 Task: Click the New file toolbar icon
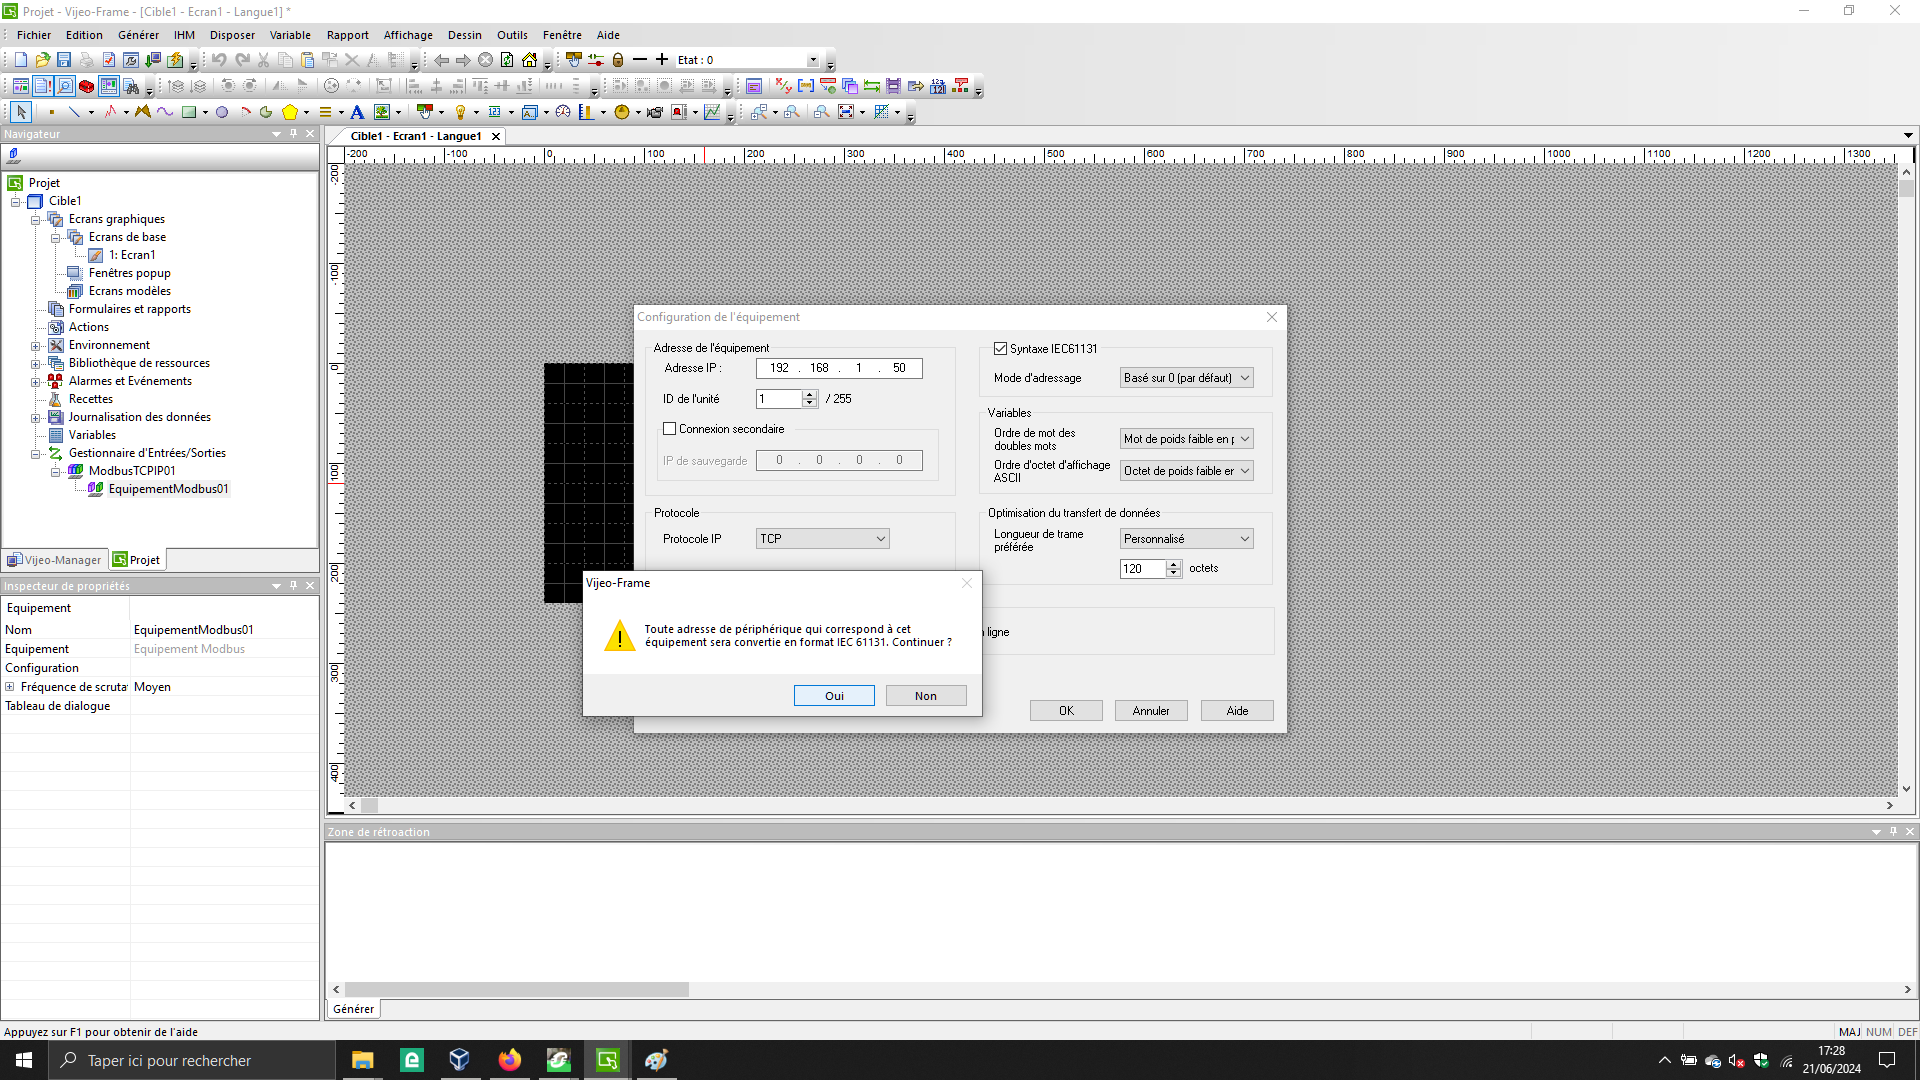[x=21, y=60]
